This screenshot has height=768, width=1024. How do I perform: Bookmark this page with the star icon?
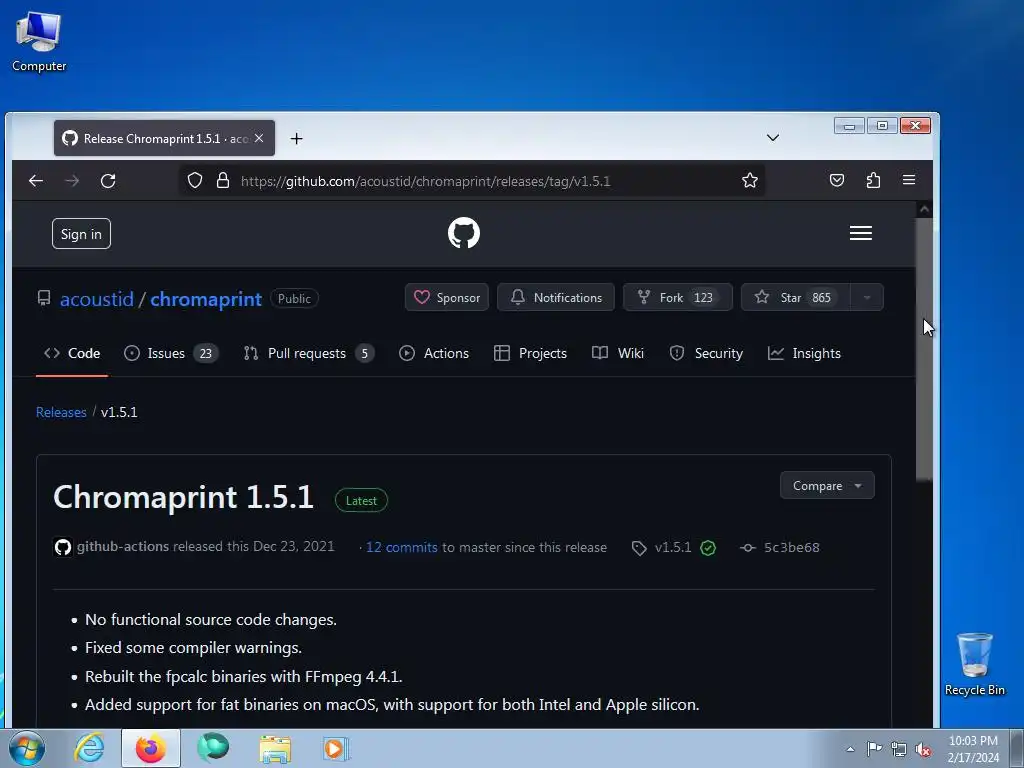pyautogui.click(x=750, y=180)
